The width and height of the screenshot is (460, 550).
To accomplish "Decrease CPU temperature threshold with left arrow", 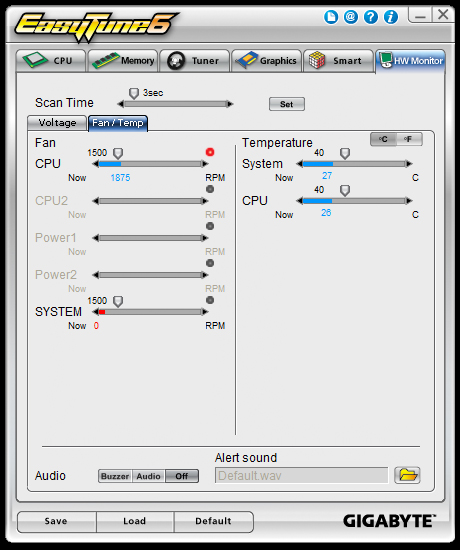I will point(299,201).
